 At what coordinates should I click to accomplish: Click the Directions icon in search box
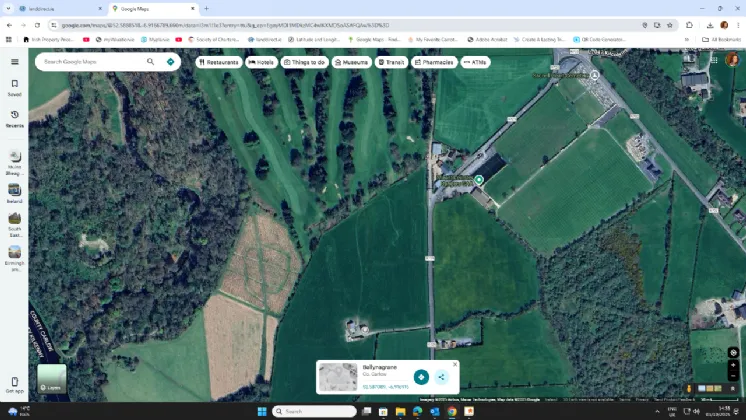click(170, 62)
